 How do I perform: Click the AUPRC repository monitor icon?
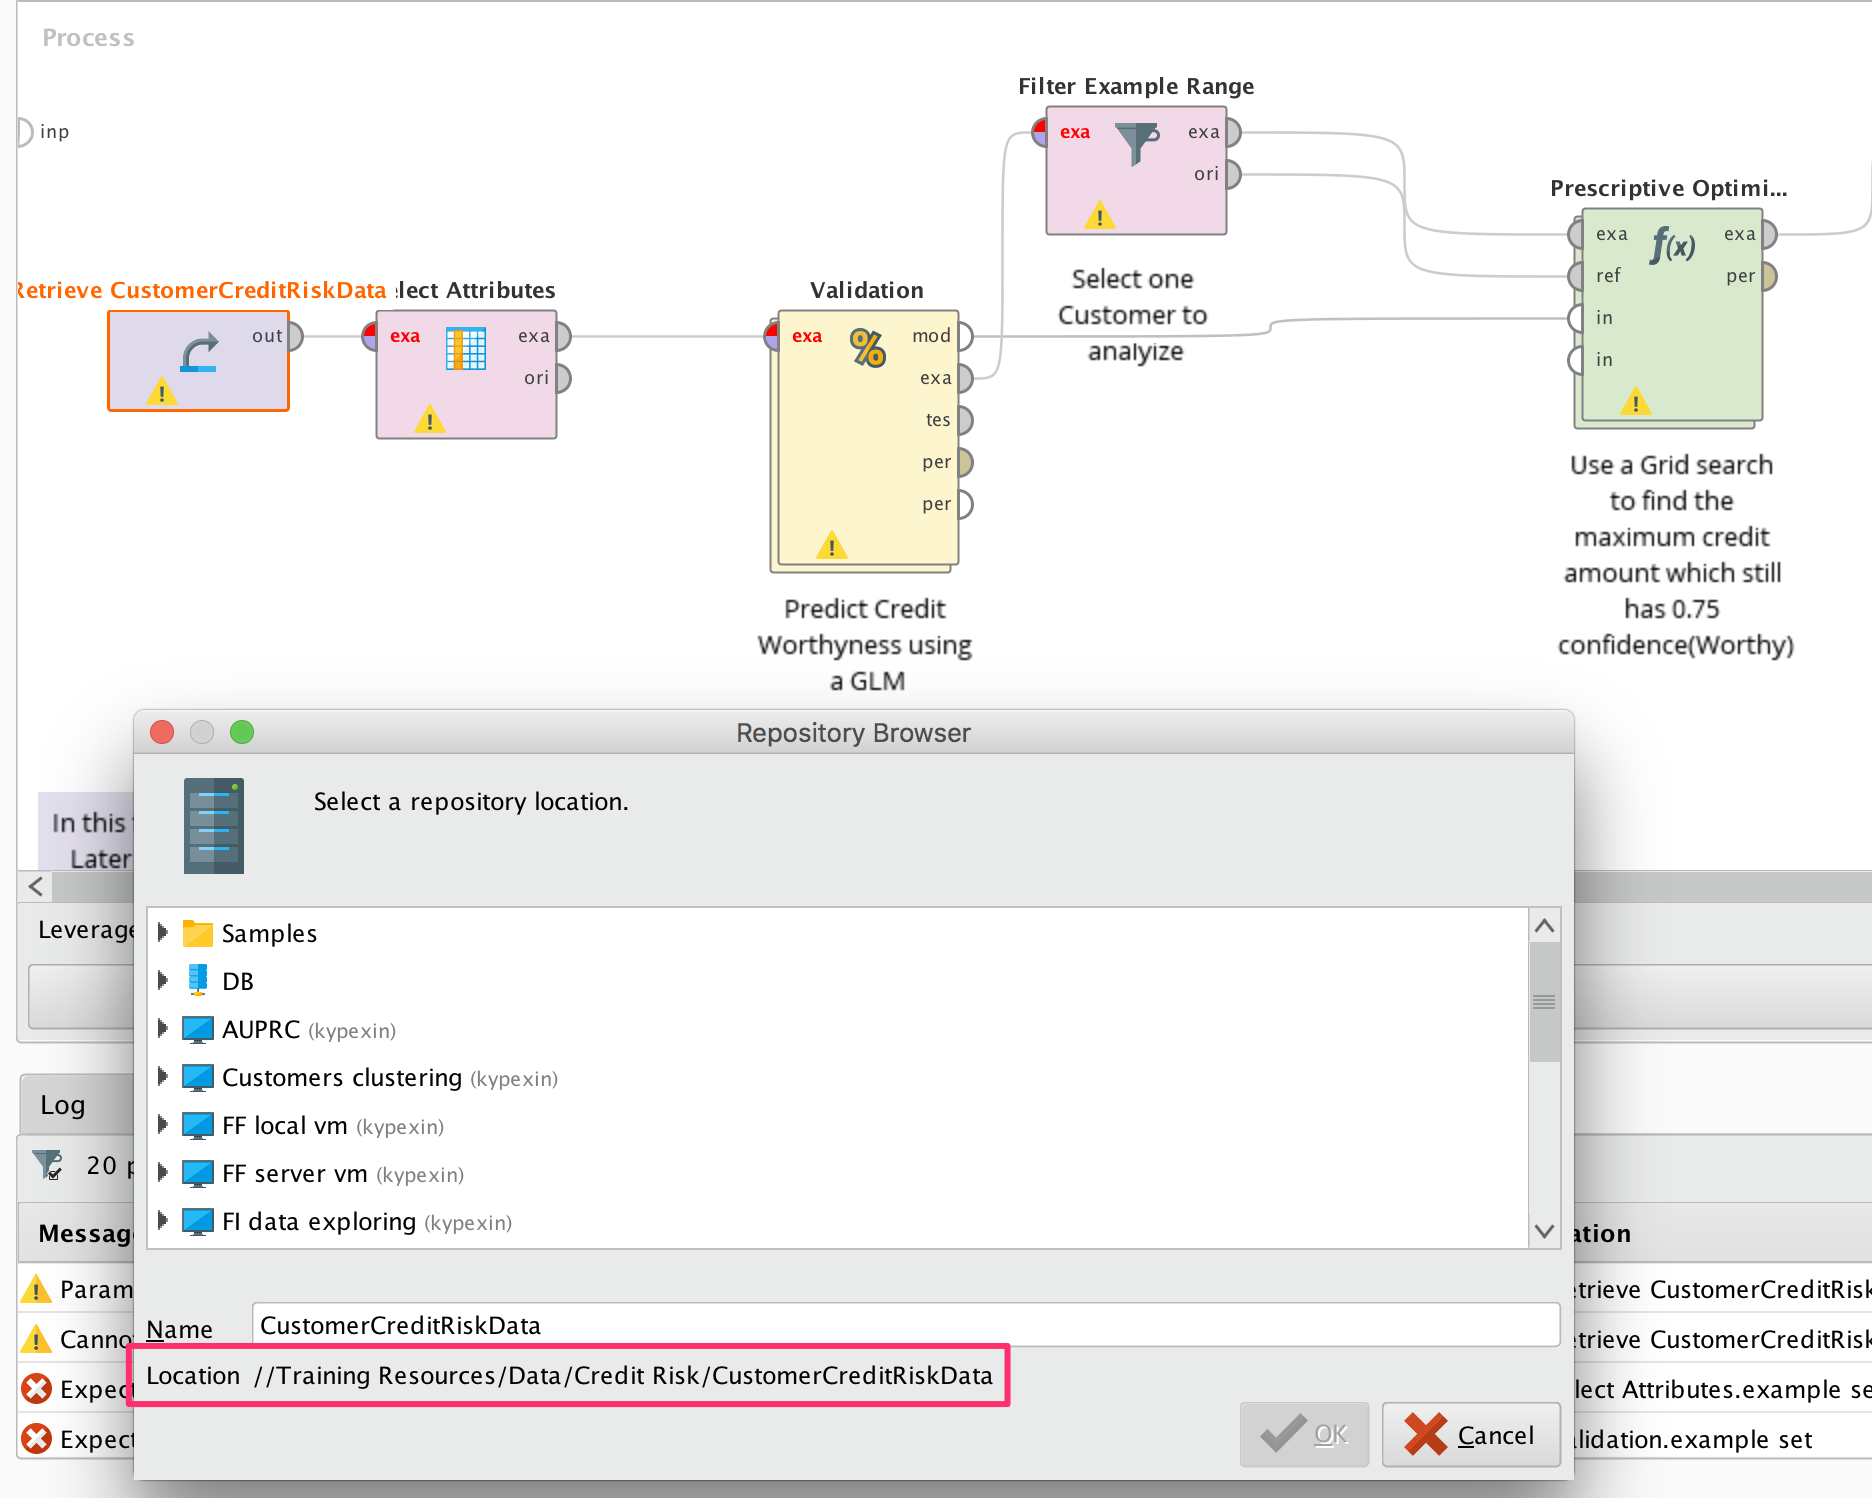coord(198,1029)
